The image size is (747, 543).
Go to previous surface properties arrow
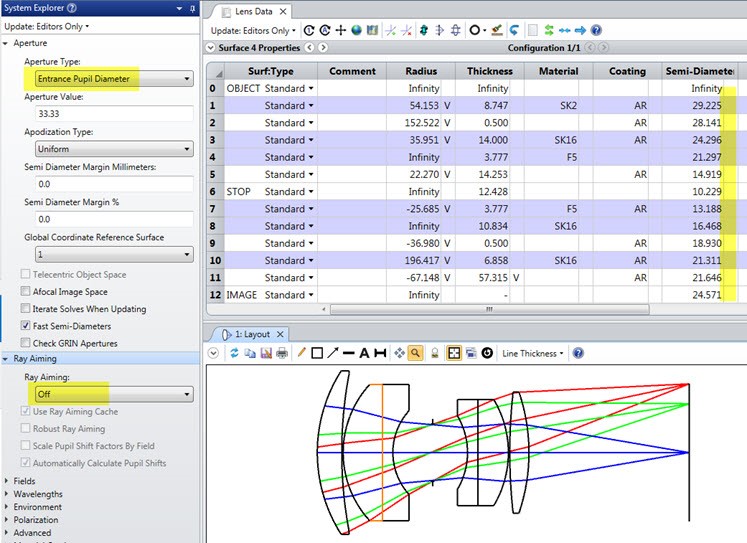(310, 48)
